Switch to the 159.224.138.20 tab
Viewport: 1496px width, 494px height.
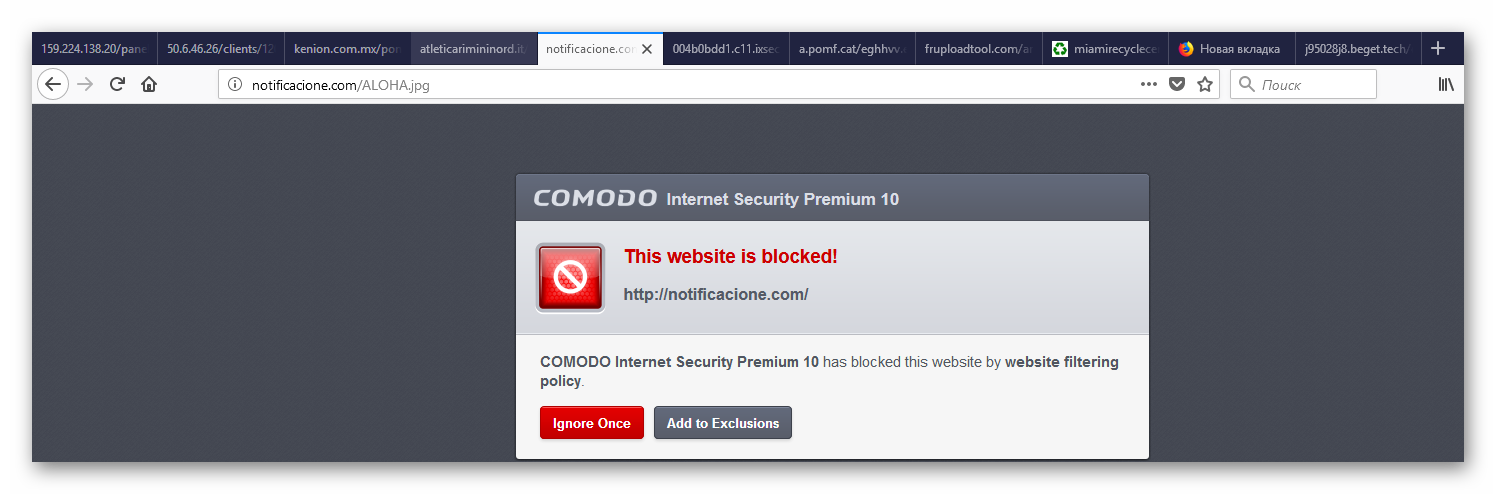click(93, 49)
